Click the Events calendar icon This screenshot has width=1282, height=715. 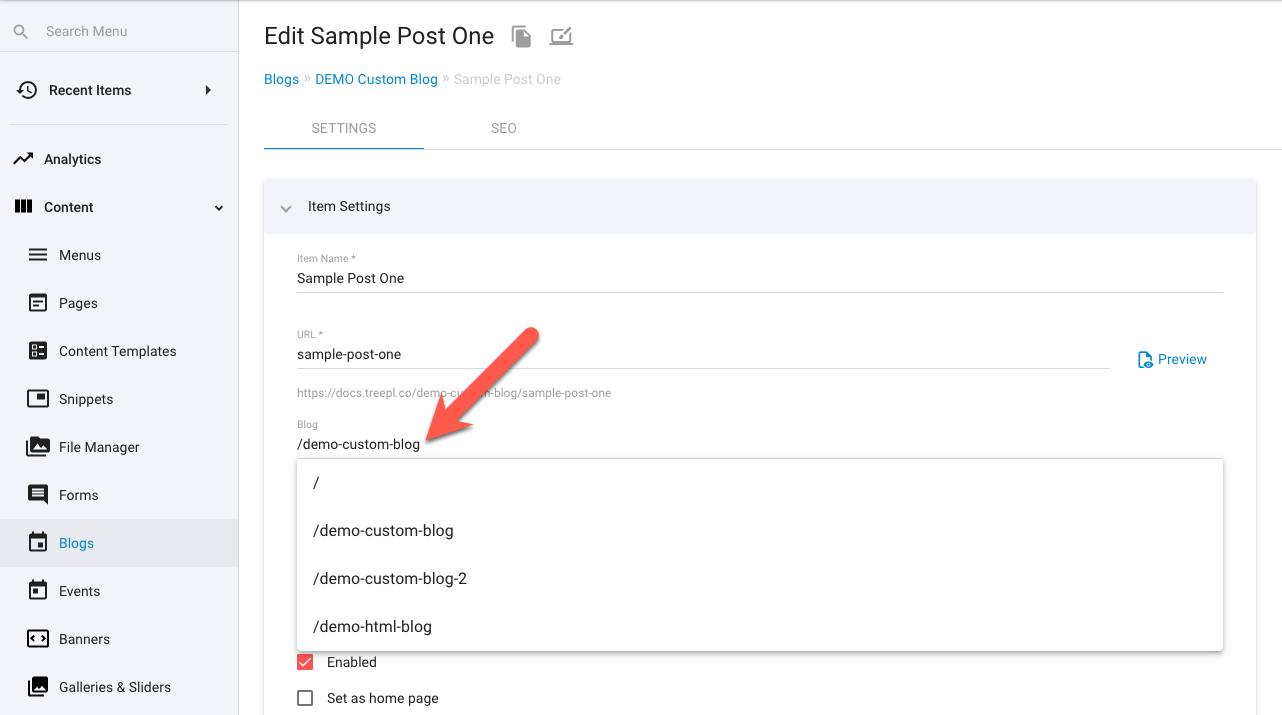38,591
